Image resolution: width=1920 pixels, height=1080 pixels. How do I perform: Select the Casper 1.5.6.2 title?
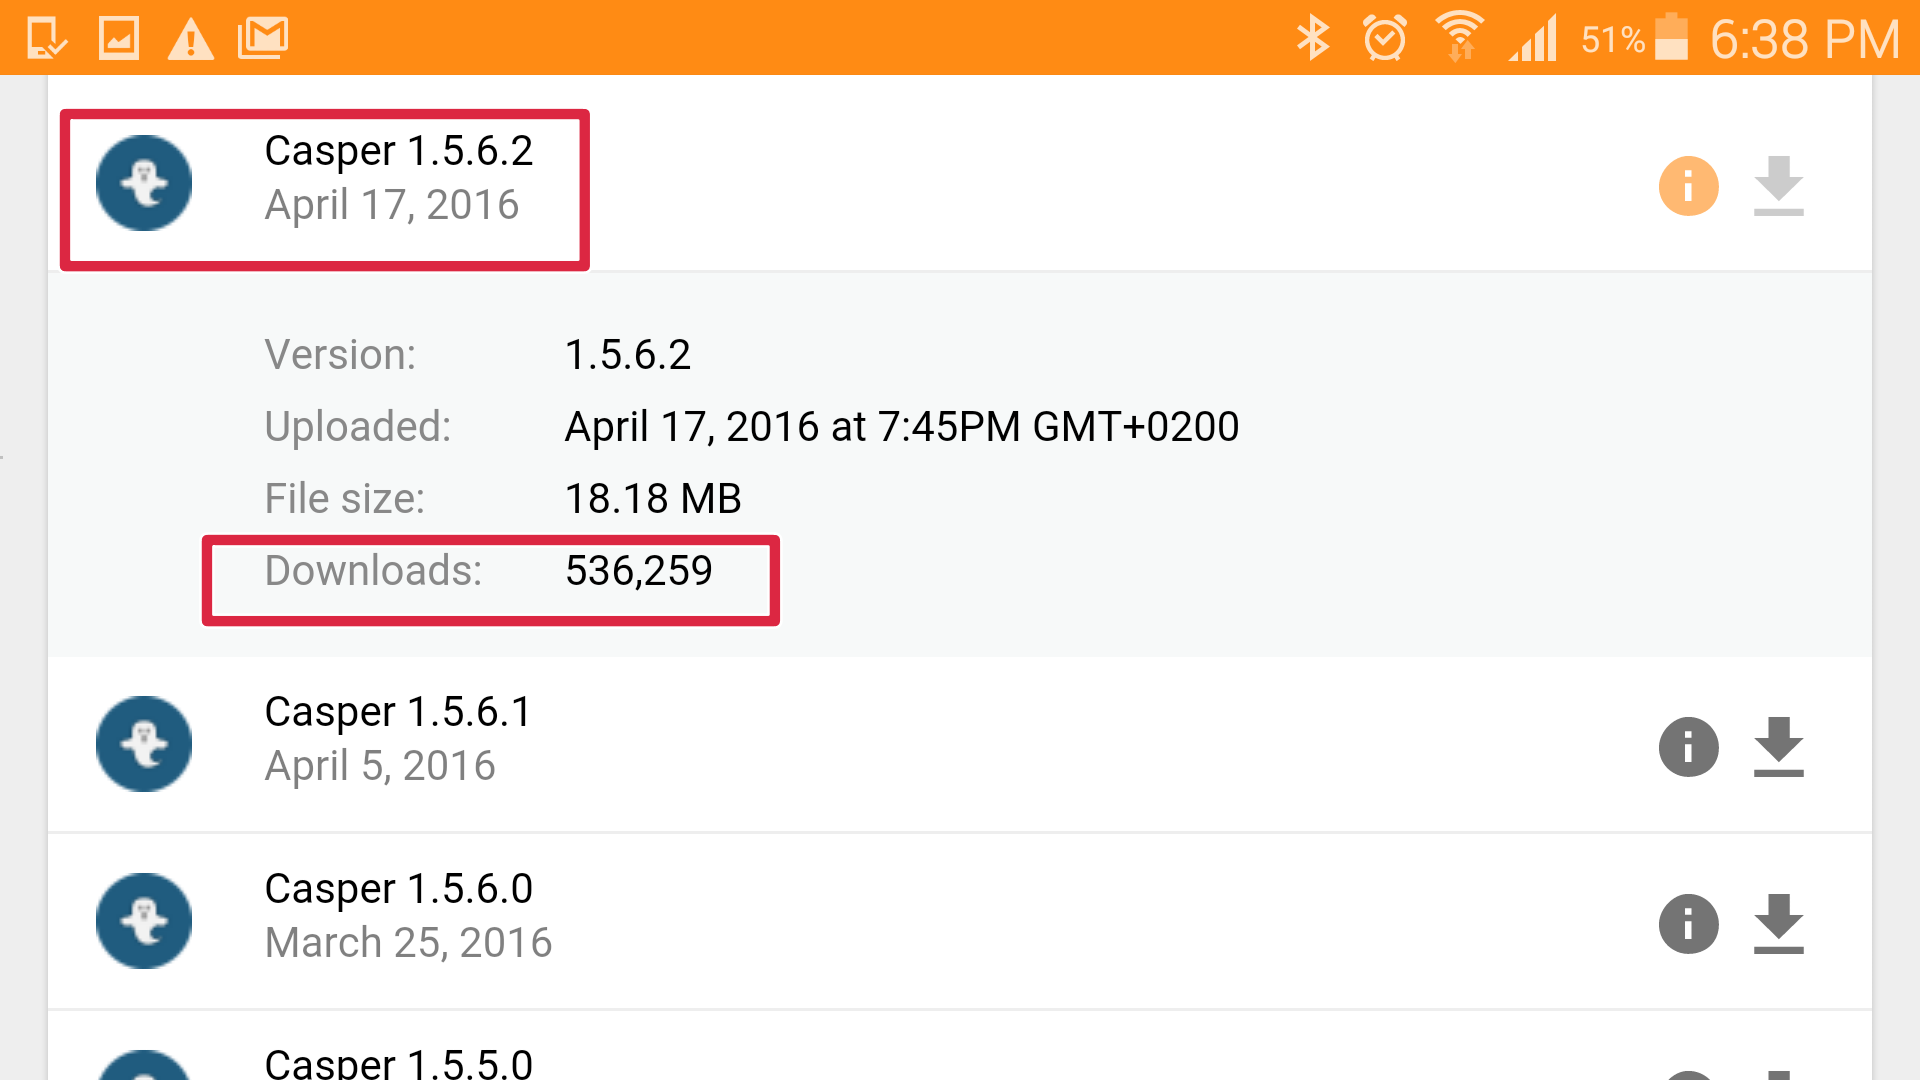click(398, 151)
